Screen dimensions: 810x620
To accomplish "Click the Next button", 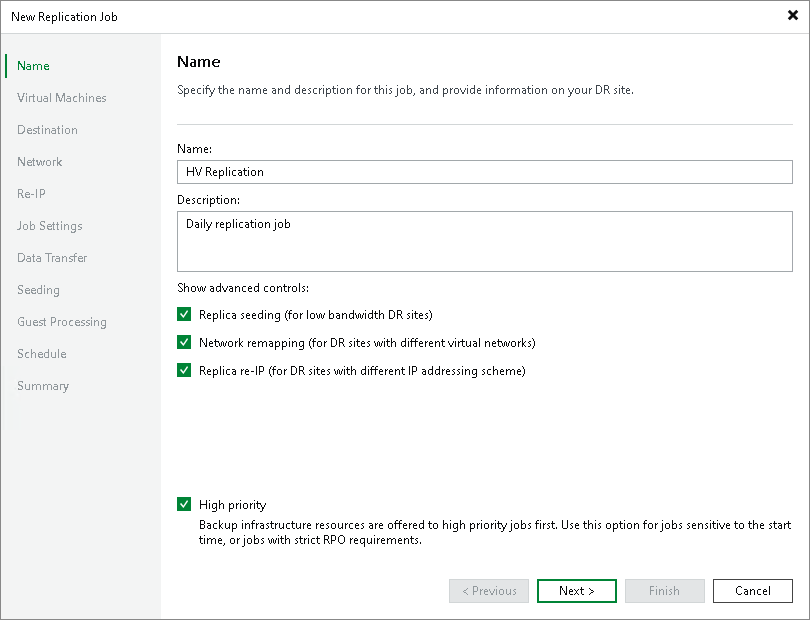I will point(577,591).
